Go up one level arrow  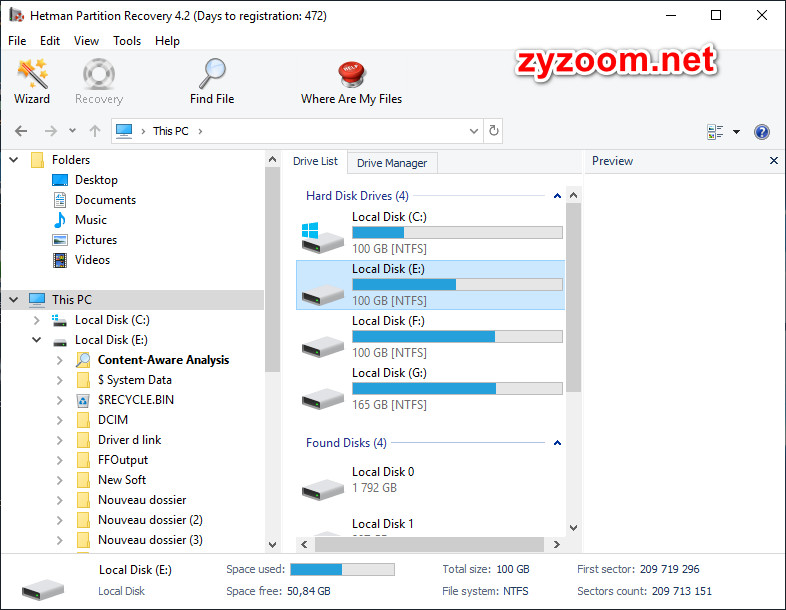(x=95, y=131)
